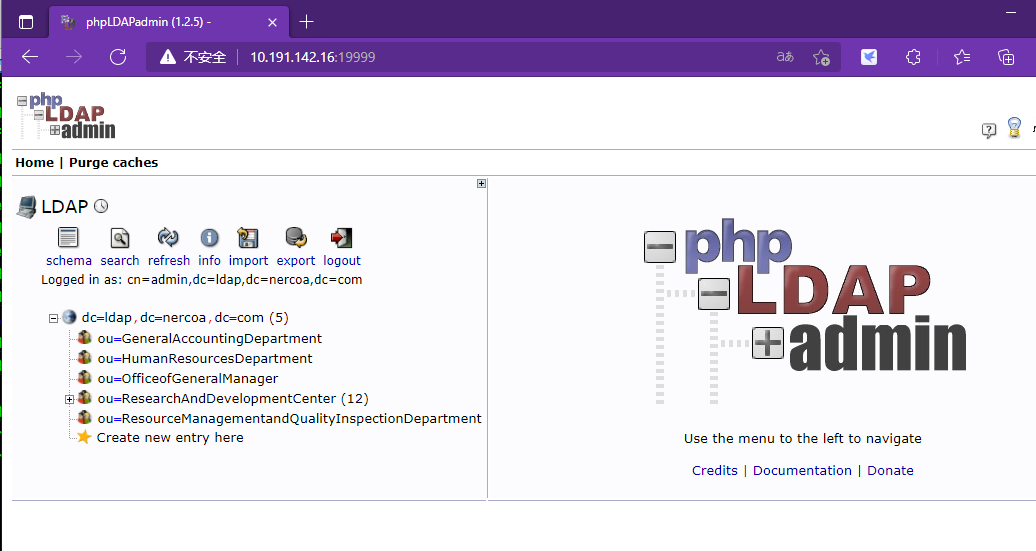The width and height of the screenshot is (1036, 551).
Task: Go back with the browser arrow
Action: (30, 57)
